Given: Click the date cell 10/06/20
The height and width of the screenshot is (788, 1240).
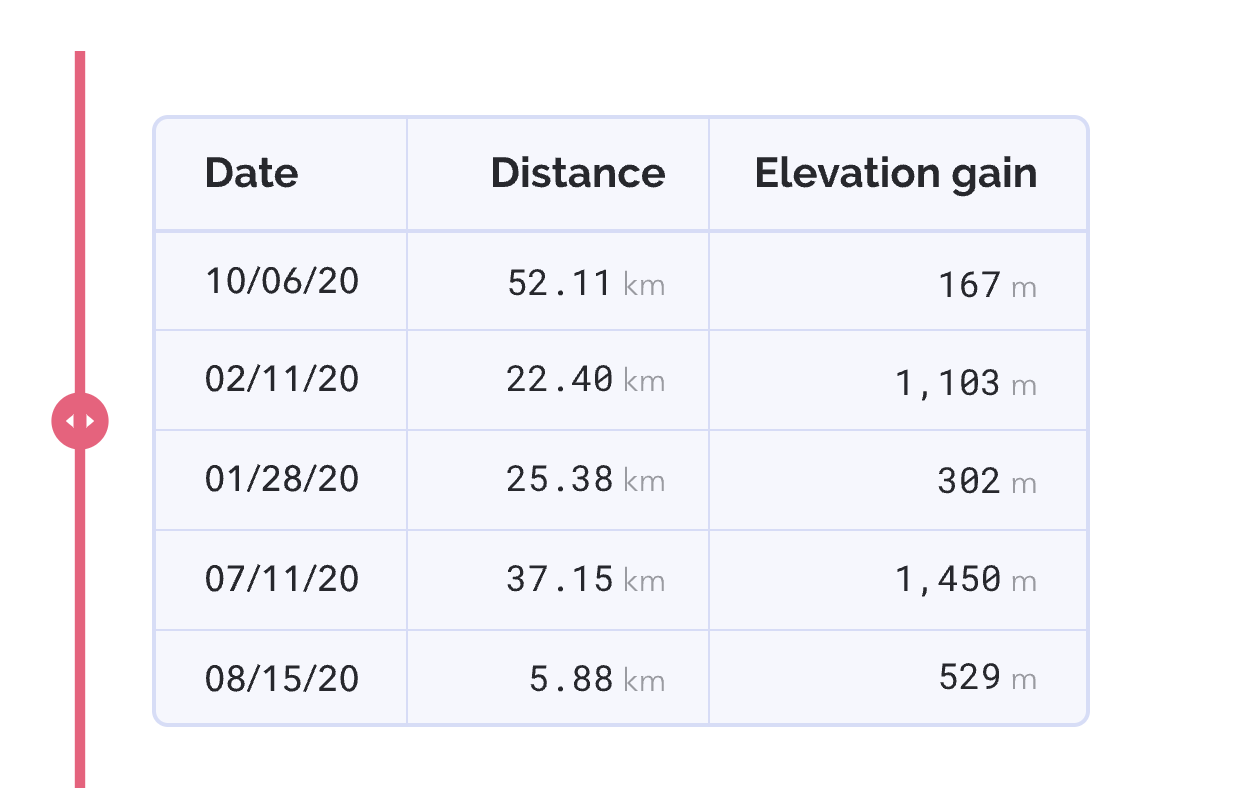Looking at the screenshot, I should 282,281.
